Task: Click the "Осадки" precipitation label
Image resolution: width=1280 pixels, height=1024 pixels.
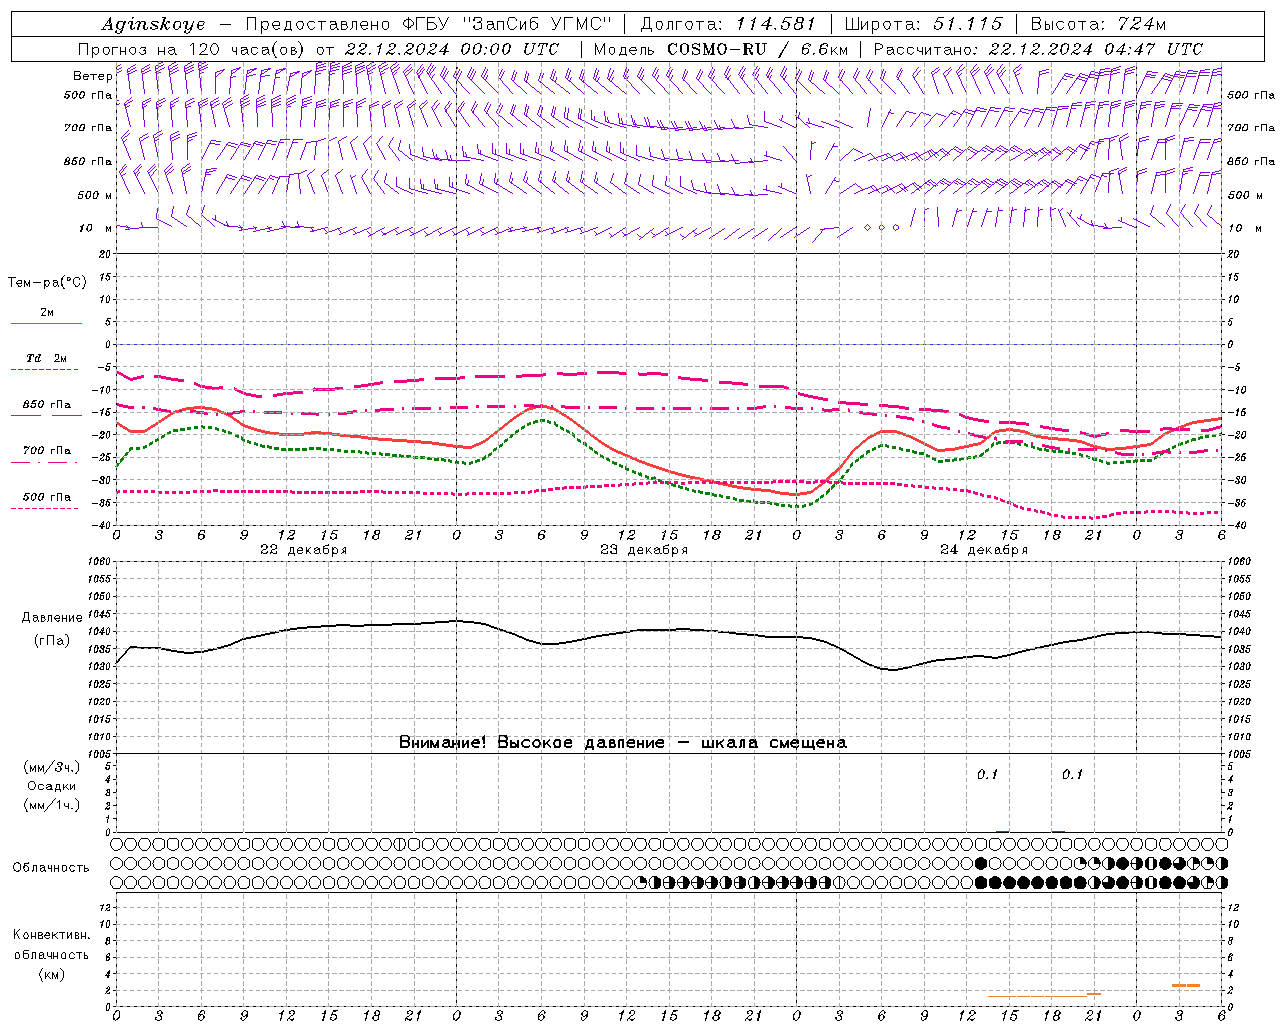Action: [52, 786]
